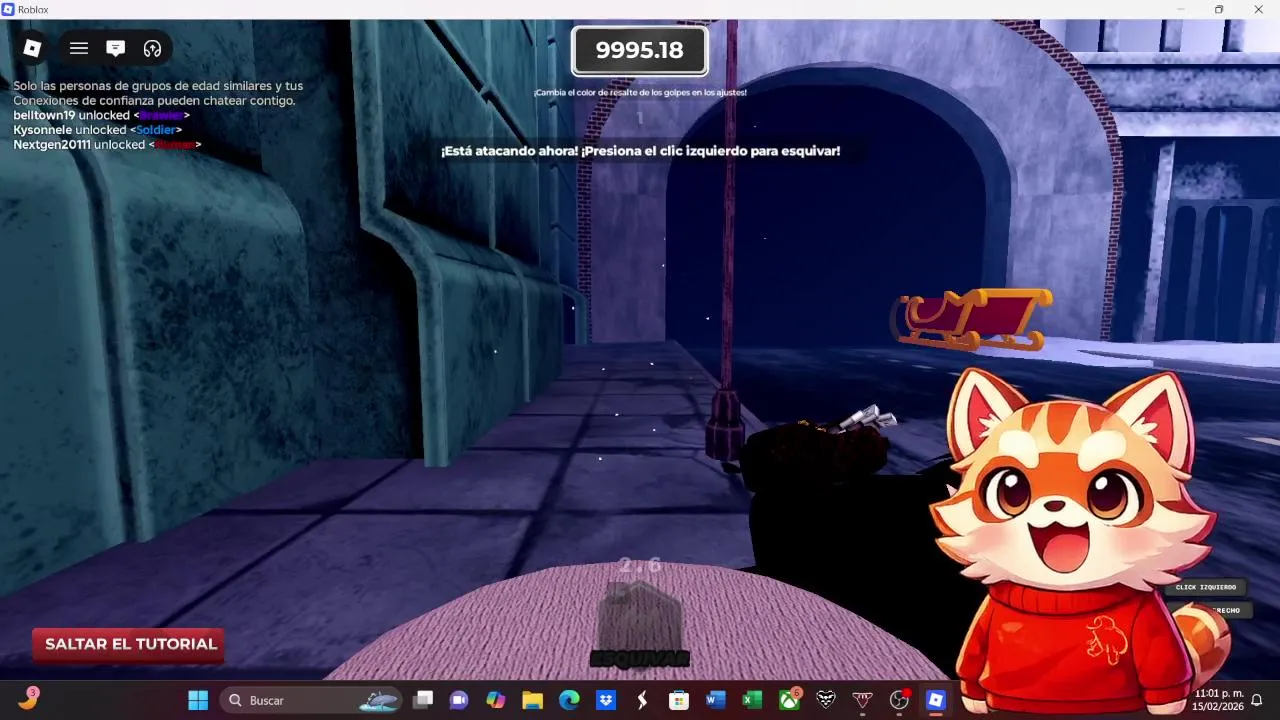Launch Excel from the taskbar
This screenshot has width=1280, height=720.
752,700
